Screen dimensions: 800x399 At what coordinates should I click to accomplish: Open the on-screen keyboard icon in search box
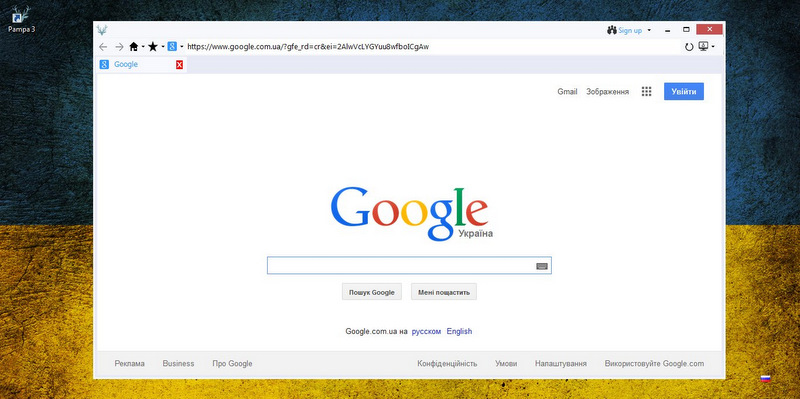click(x=542, y=266)
